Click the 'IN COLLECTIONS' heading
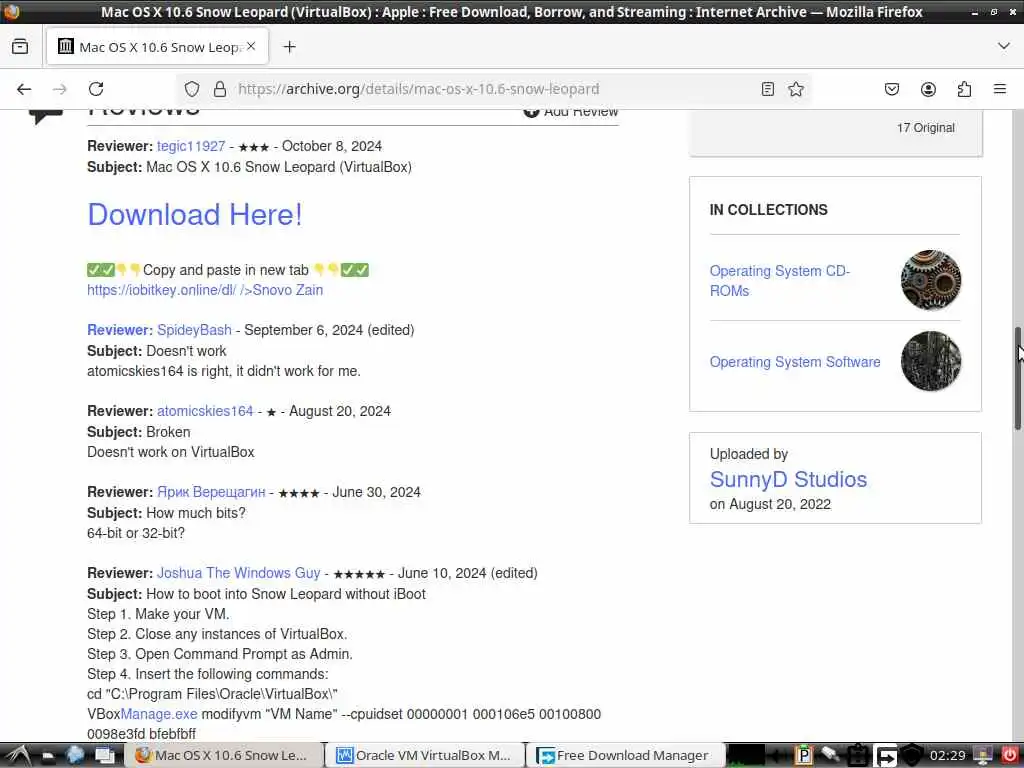Screen dimensions: 1024x768 coord(768,210)
